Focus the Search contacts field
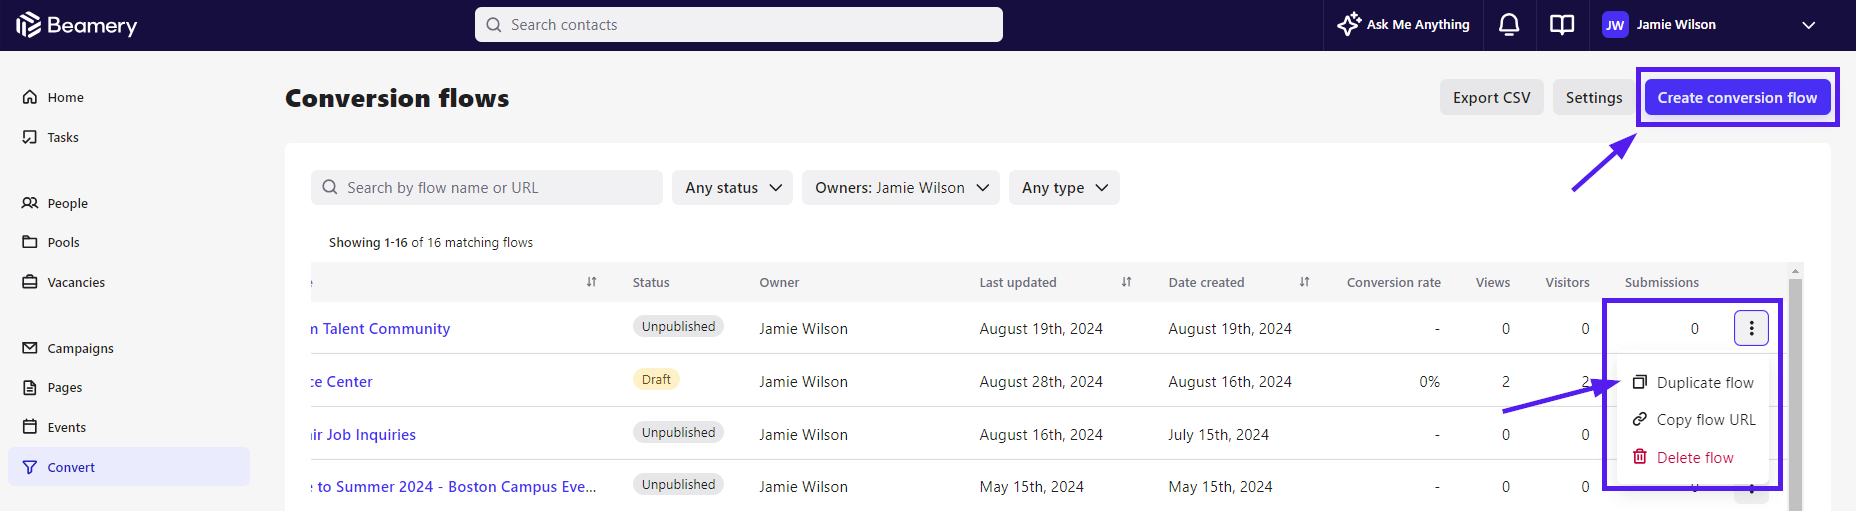Screen dimensions: 1856x511 click(738, 25)
